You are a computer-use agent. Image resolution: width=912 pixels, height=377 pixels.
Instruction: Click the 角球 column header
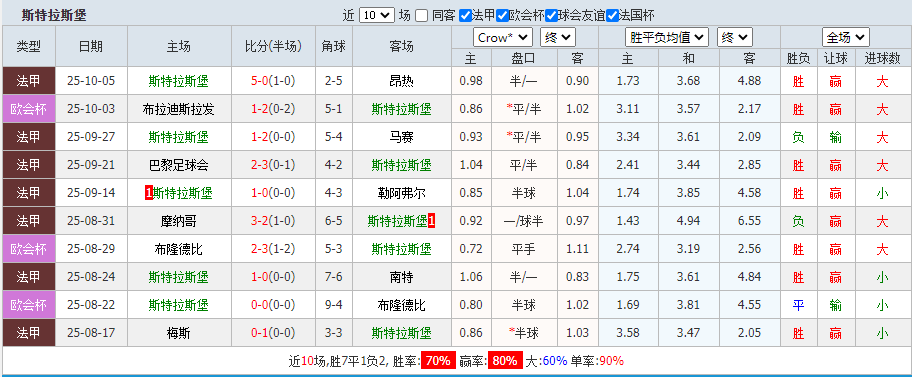pyautogui.click(x=334, y=47)
